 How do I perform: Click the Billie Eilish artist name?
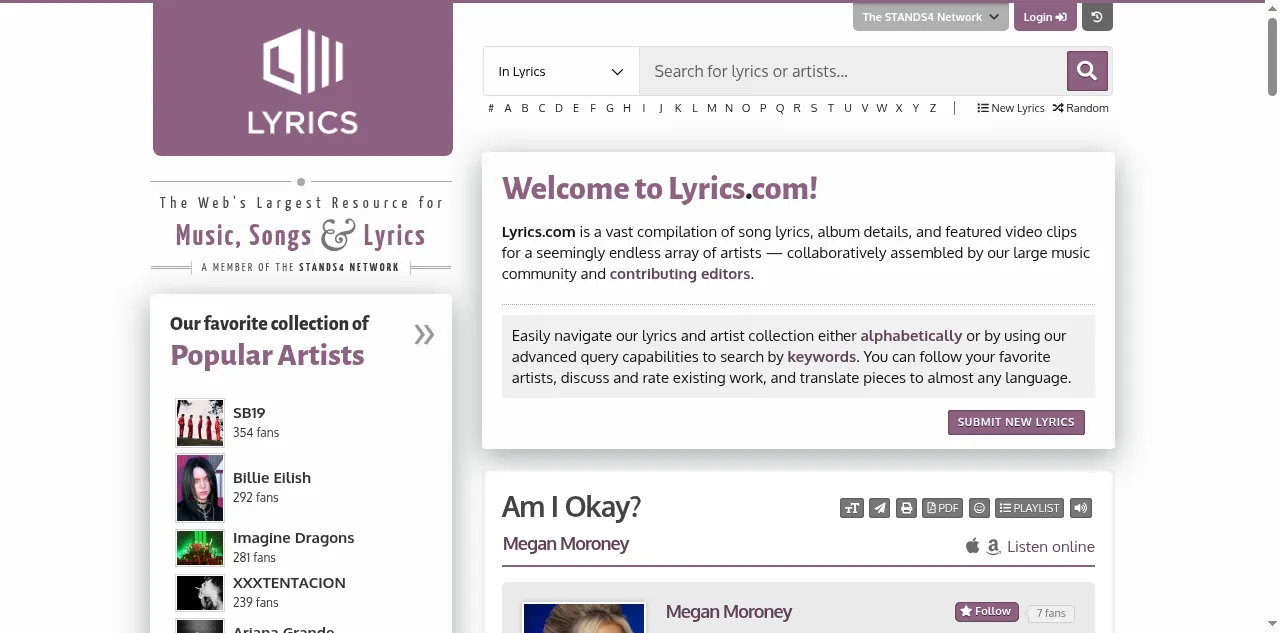tap(272, 478)
